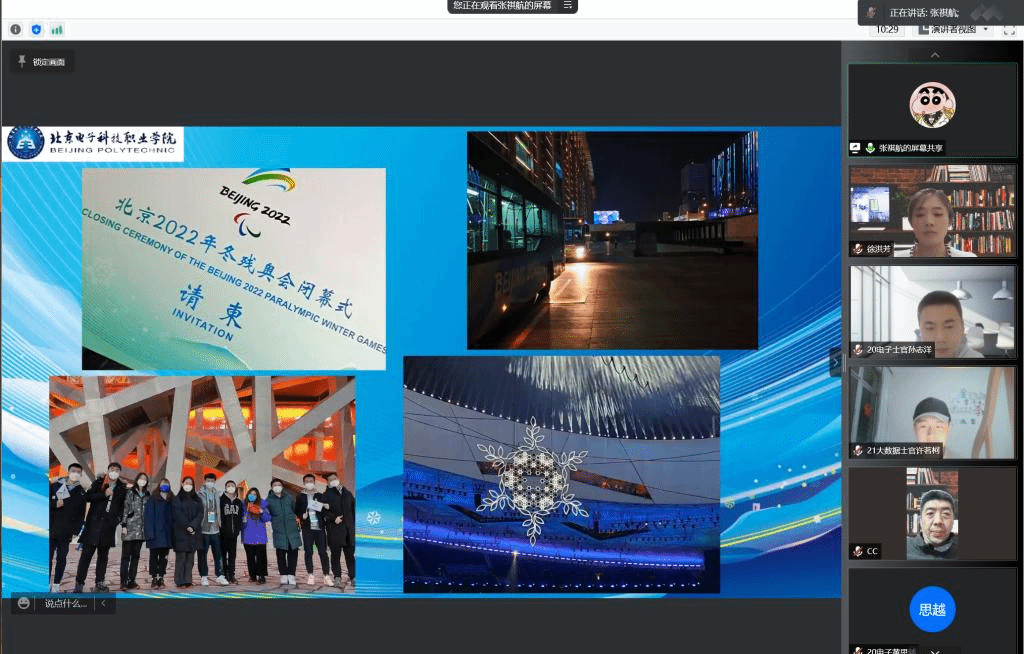Click the pin icon for 锁定画面

22,61
